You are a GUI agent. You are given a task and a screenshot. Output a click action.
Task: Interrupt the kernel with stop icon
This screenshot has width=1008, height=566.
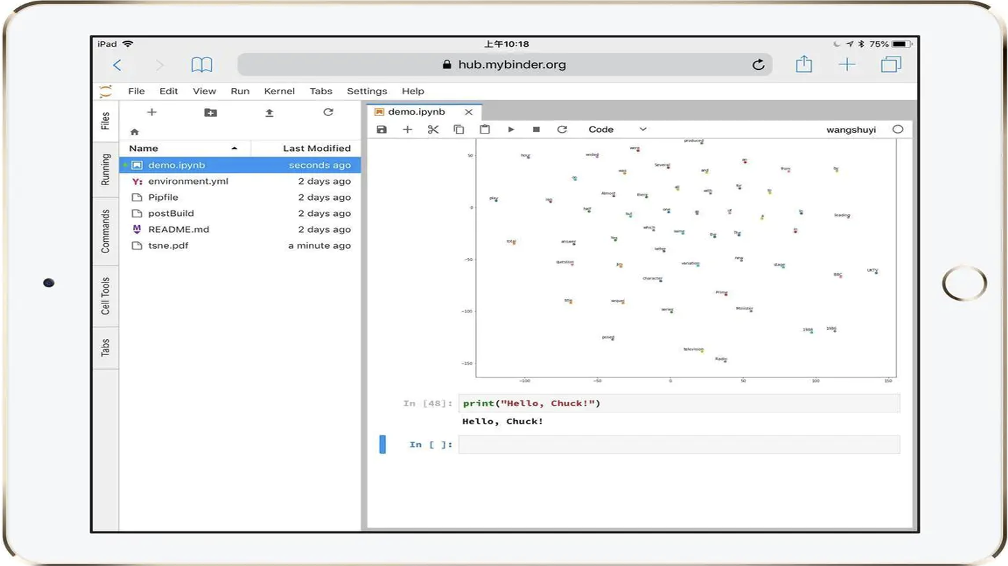[536, 129]
